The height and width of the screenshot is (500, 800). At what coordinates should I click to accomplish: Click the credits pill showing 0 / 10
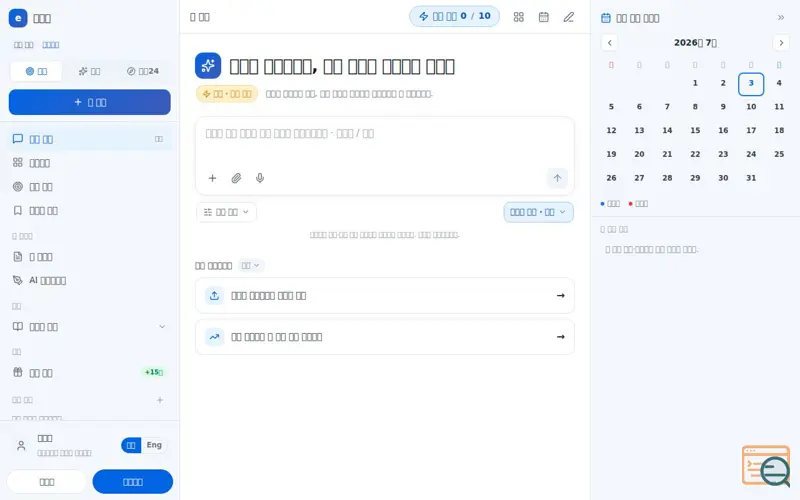click(x=454, y=16)
